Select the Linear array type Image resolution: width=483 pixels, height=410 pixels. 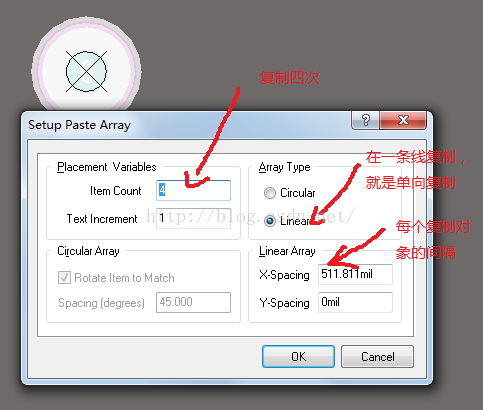pos(270,221)
